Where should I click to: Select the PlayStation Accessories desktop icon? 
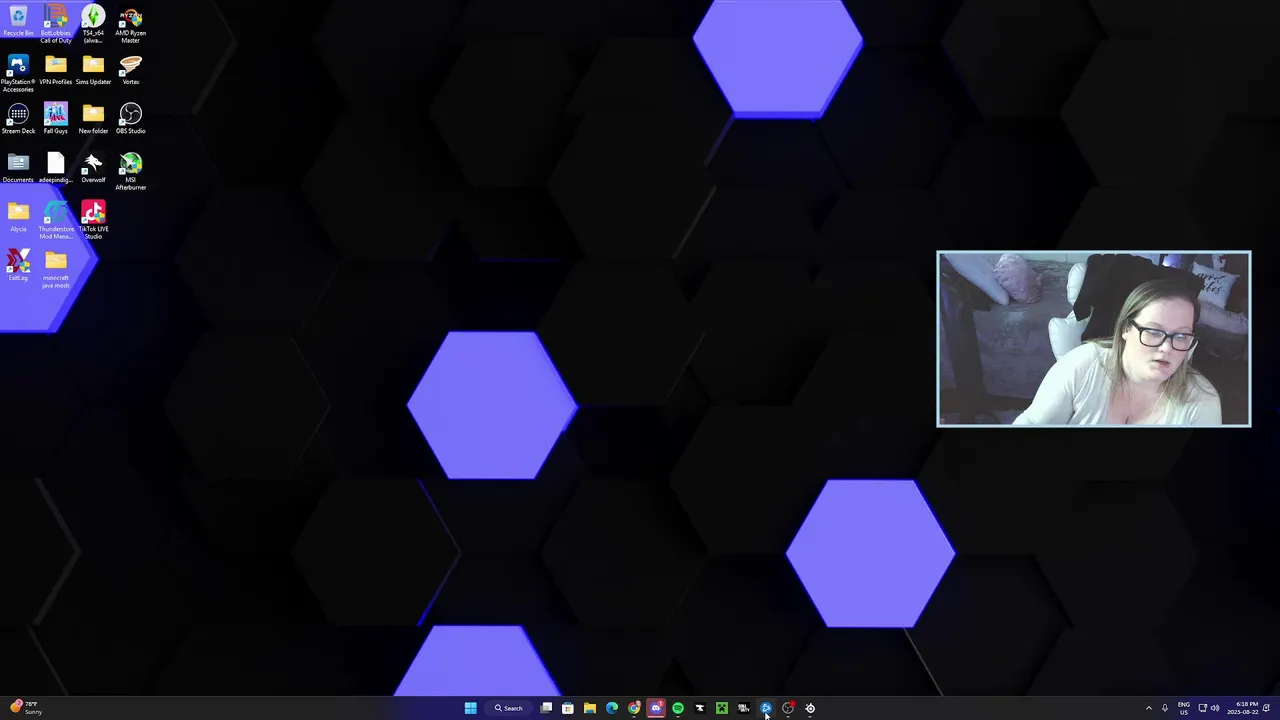(x=18, y=74)
